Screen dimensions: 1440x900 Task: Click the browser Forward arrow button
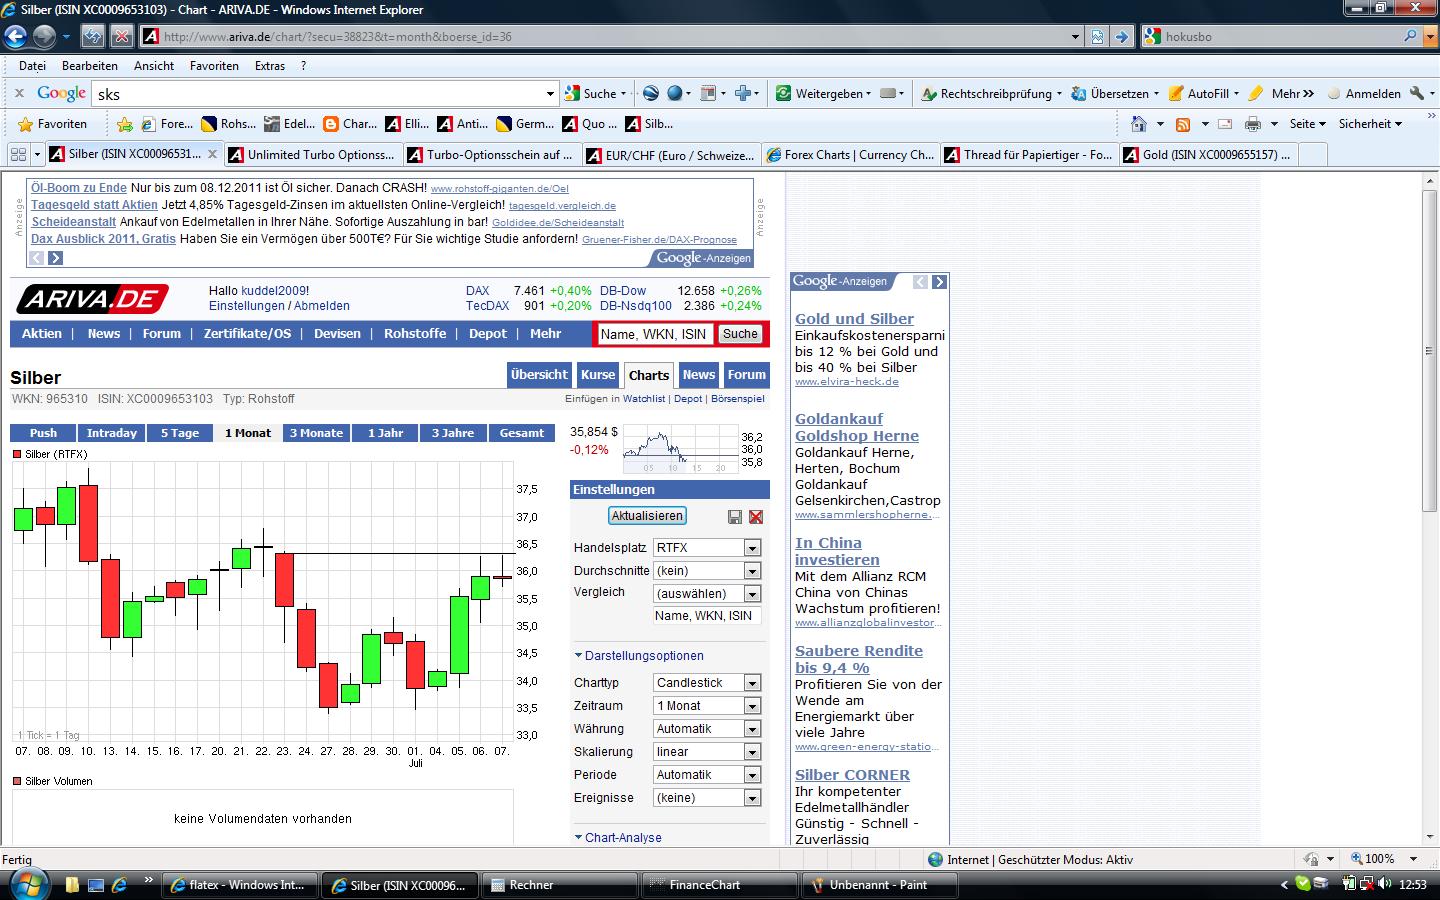point(44,37)
